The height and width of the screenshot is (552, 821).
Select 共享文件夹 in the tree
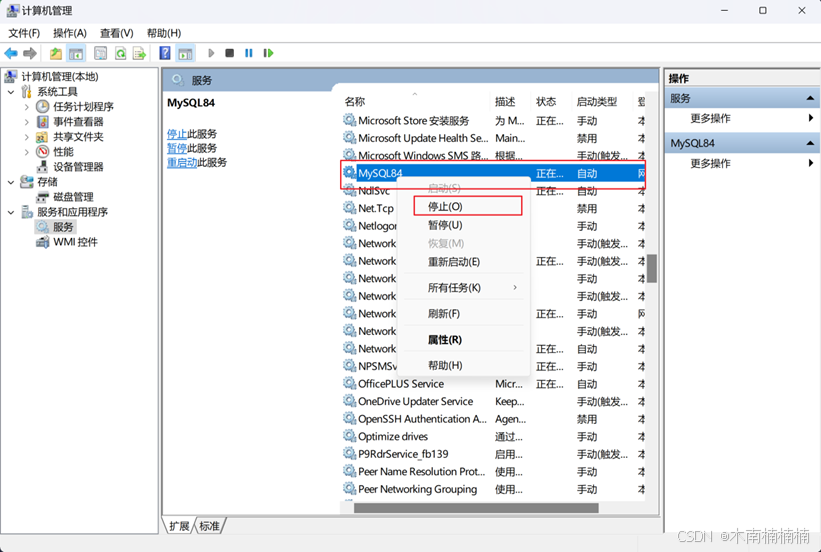click(x=78, y=137)
